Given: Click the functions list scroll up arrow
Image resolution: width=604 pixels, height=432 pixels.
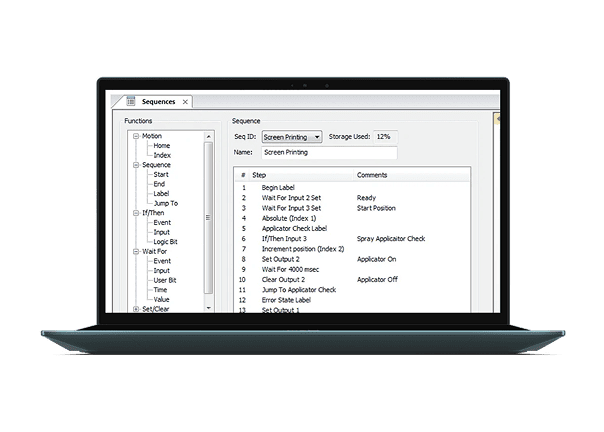Looking at the screenshot, I should (208, 136).
